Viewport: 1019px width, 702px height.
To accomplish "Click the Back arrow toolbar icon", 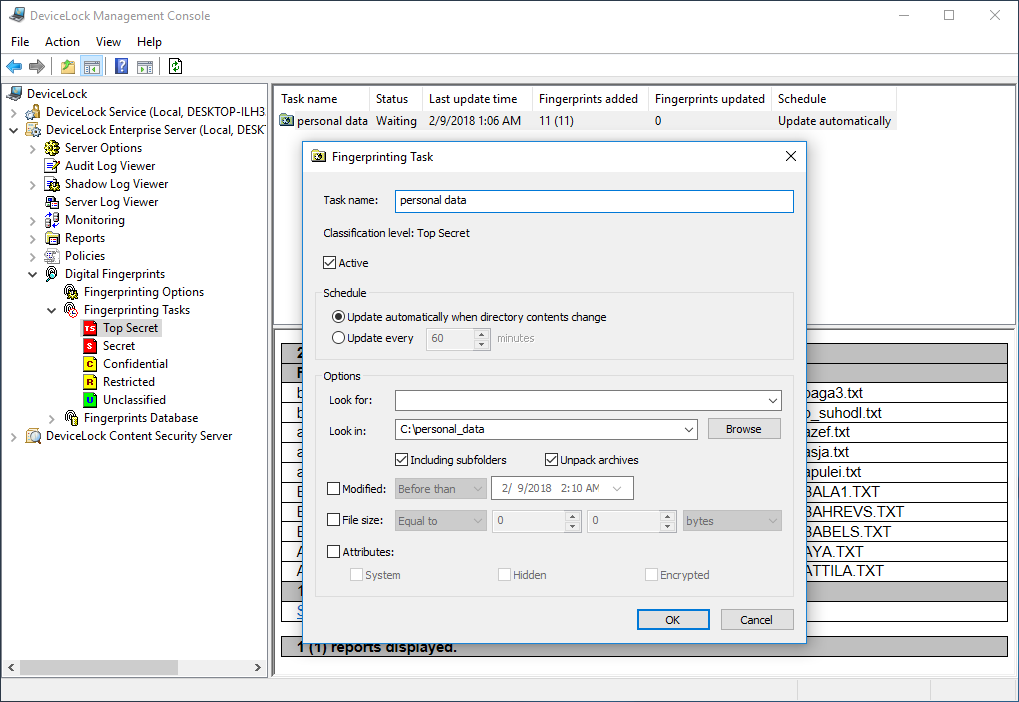I will coord(14,67).
